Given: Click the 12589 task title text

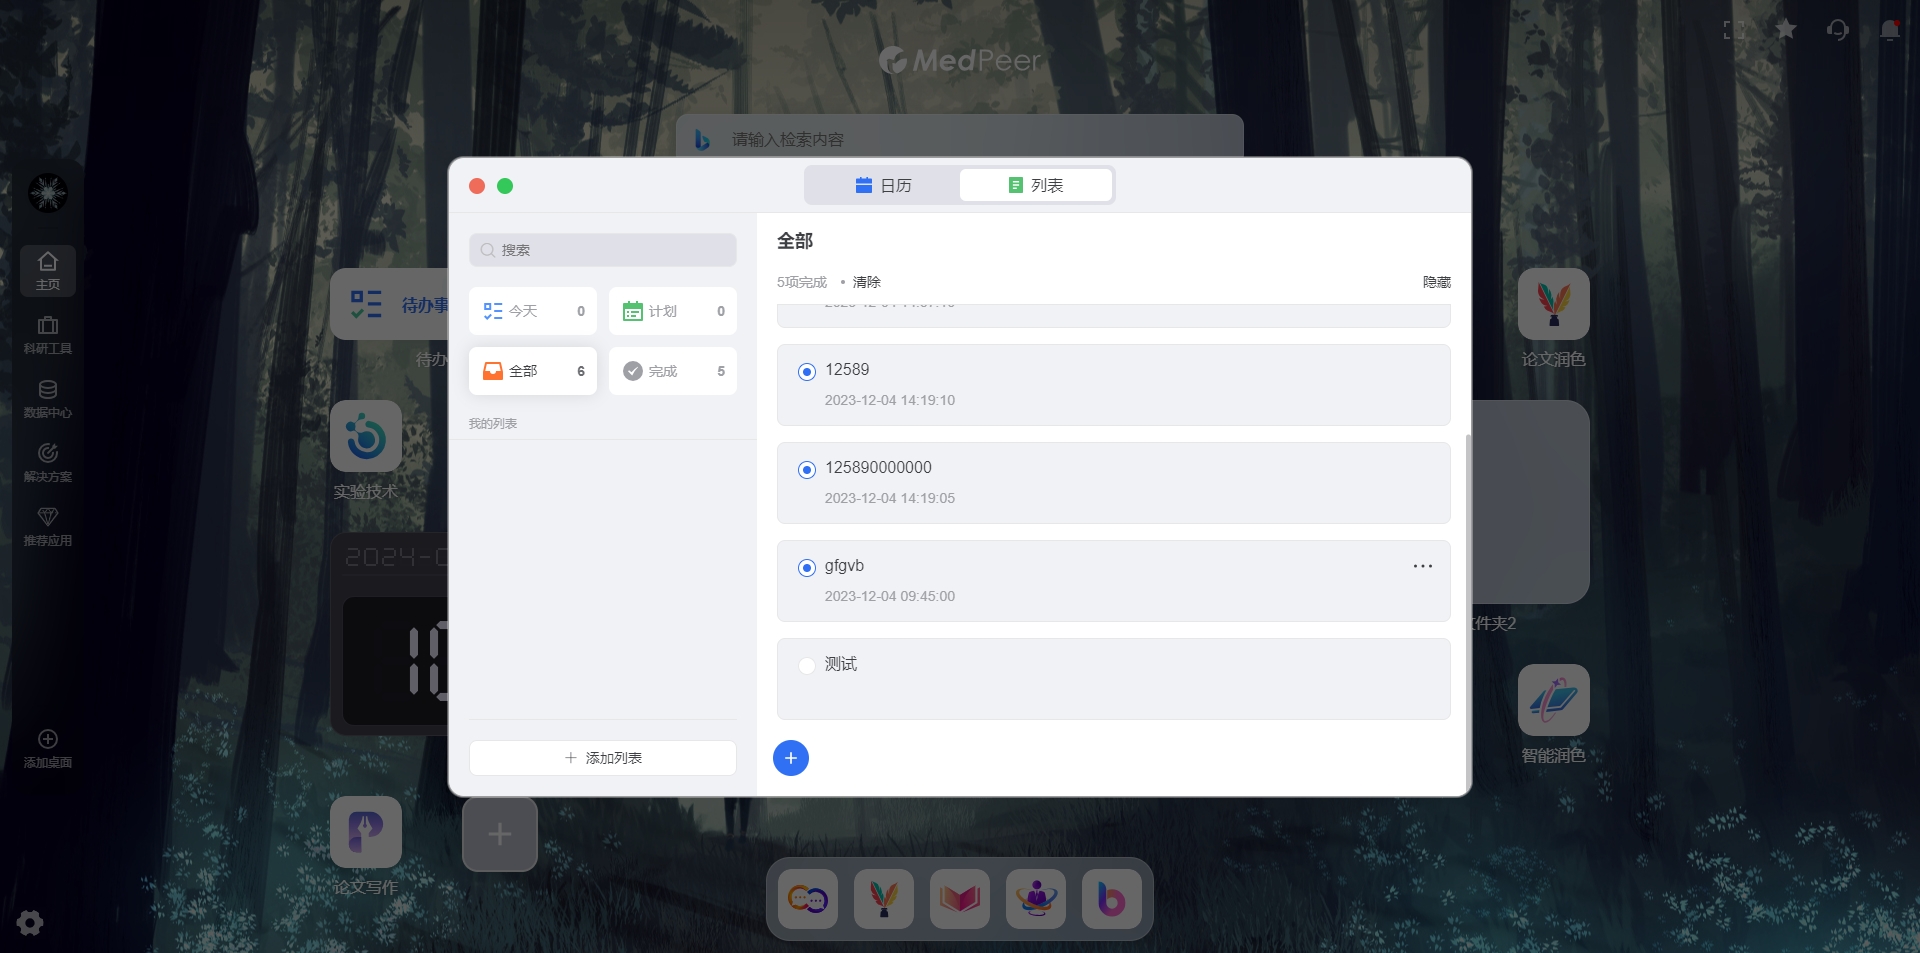Looking at the screenshot, I should pyautogui.click(x=847, y=370).
